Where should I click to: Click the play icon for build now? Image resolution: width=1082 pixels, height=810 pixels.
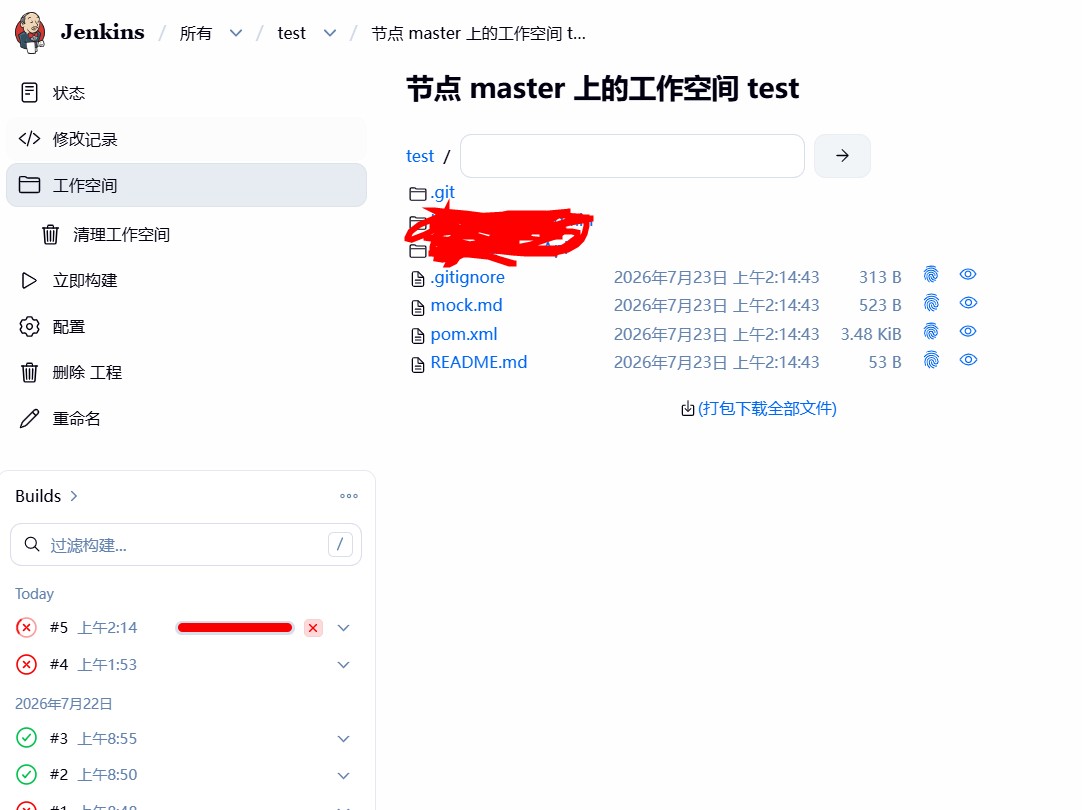(29, 280)
